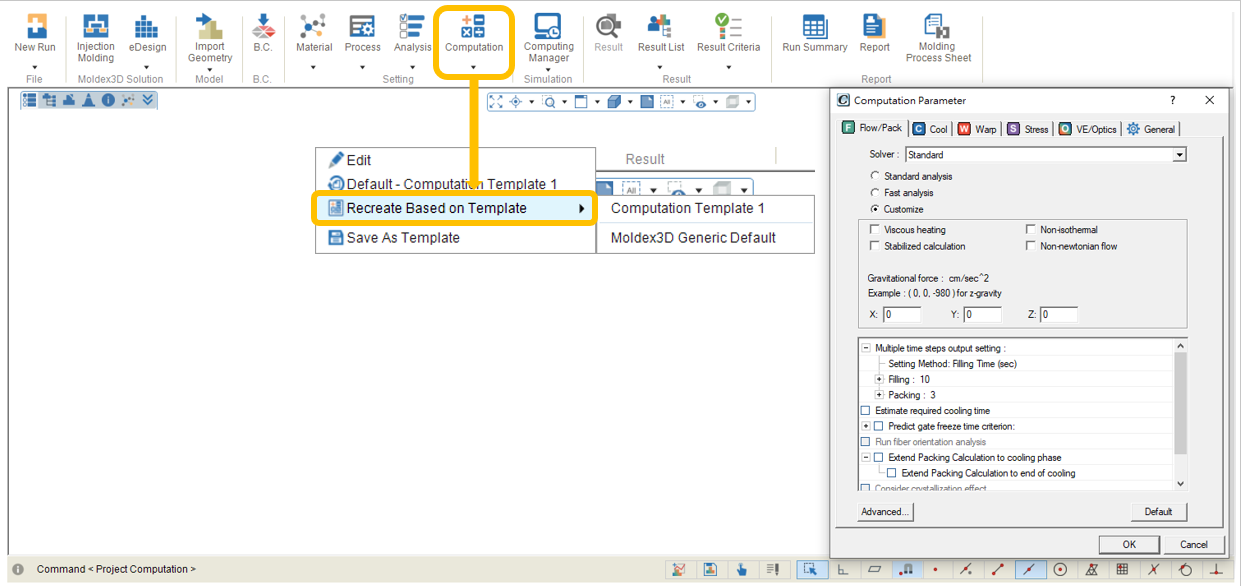
Task: Click the fit-to-window view icon
Action: point(497,101)
